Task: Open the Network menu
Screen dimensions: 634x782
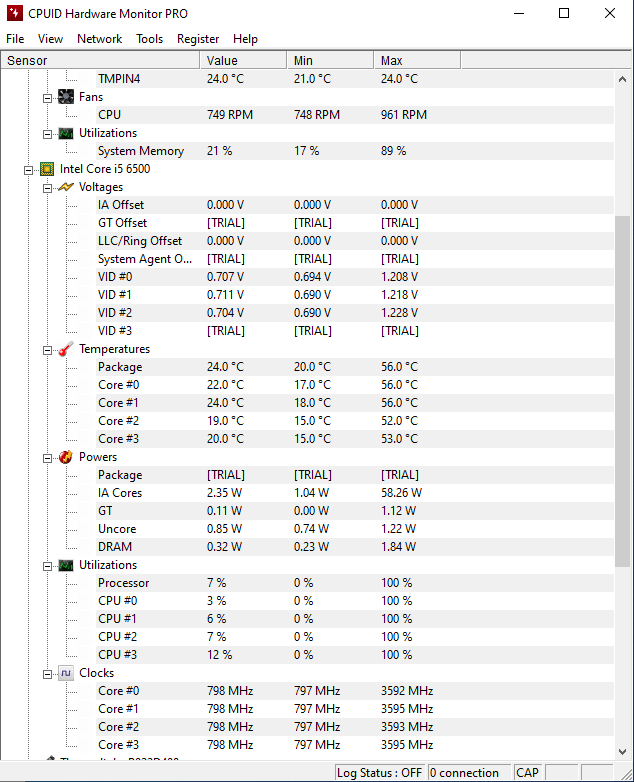Action: click(x=99, y=39)
